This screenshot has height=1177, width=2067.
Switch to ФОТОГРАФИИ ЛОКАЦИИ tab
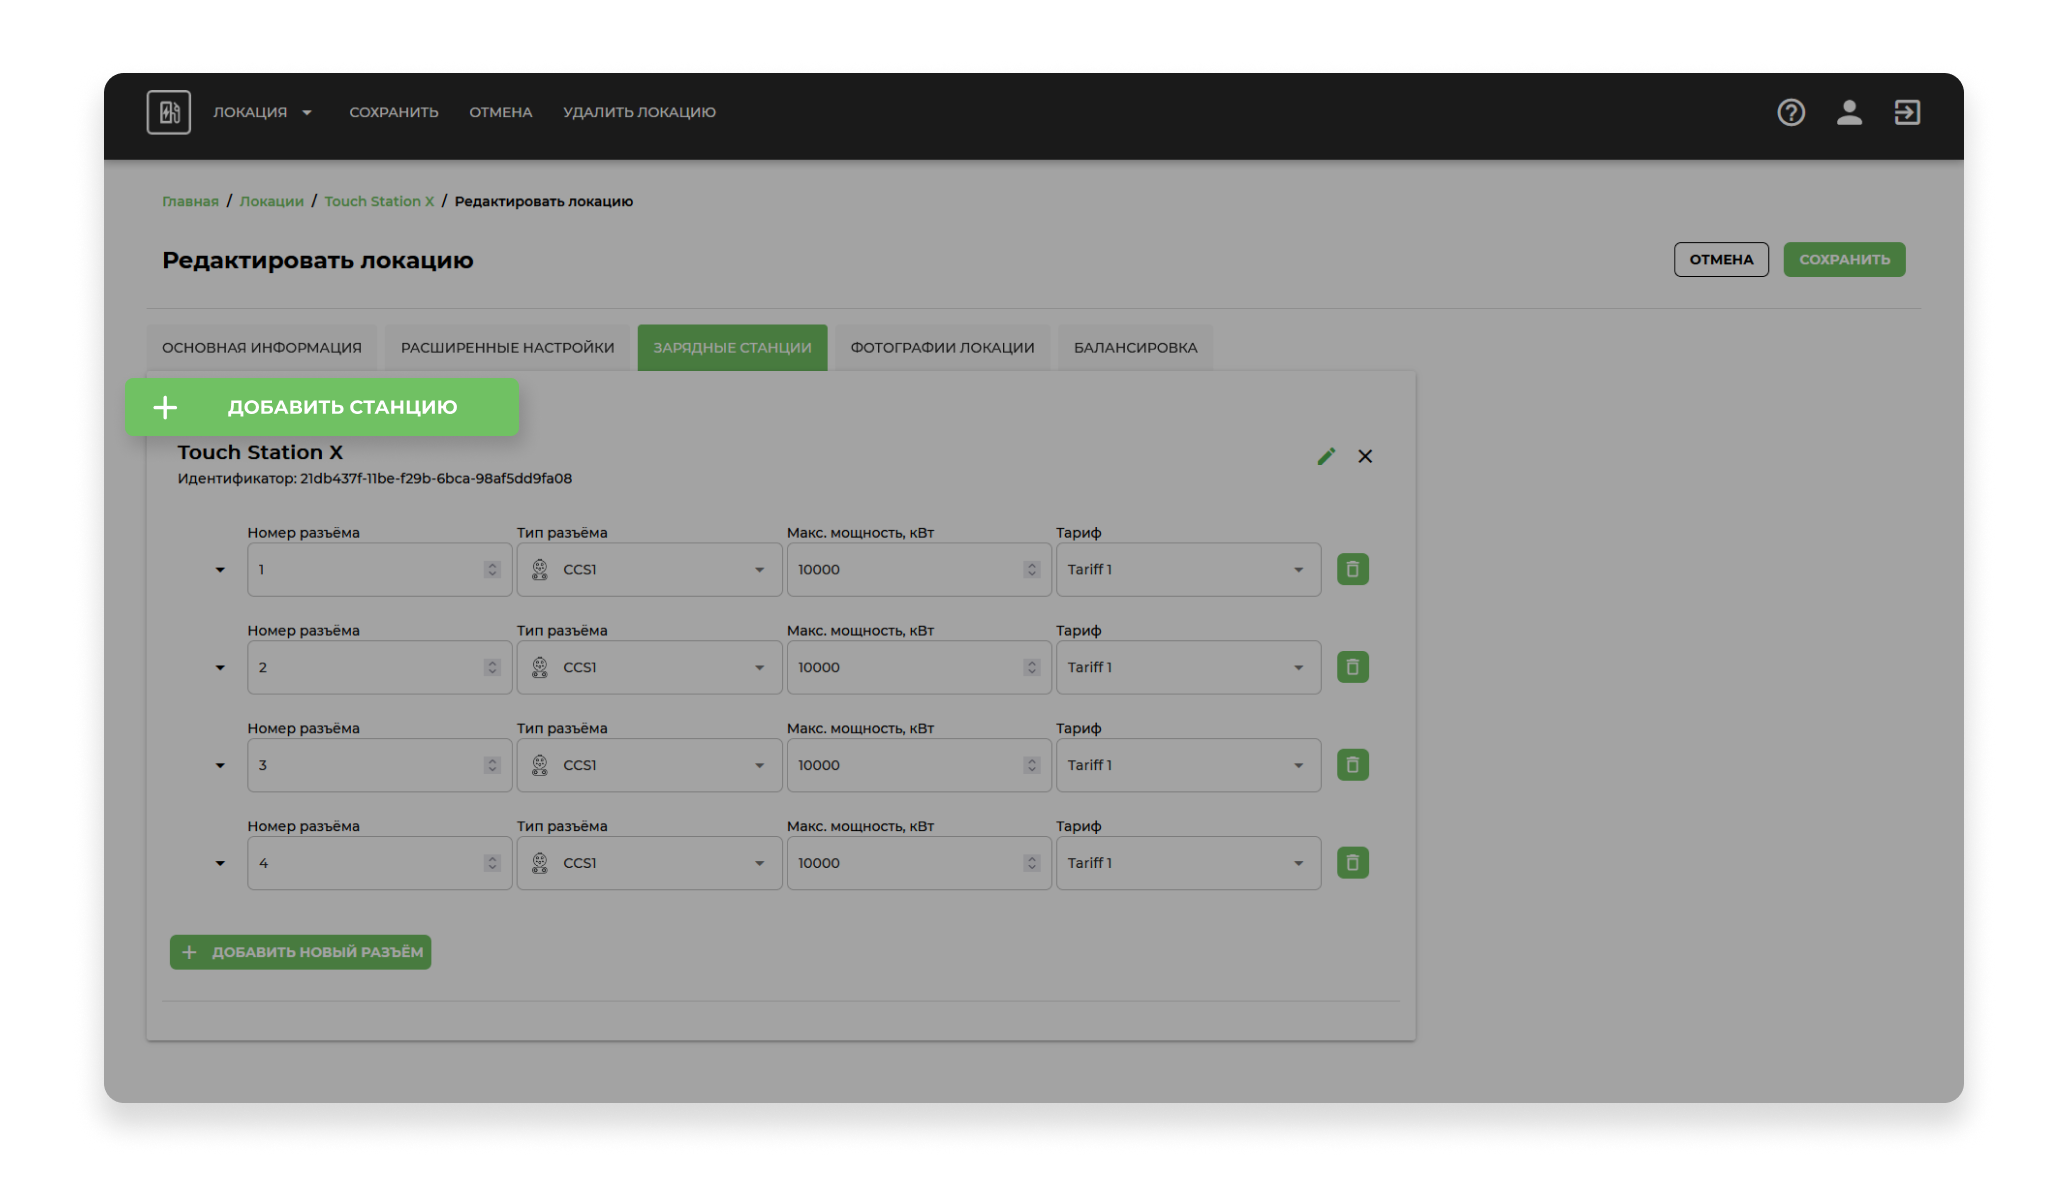point(943,348)
